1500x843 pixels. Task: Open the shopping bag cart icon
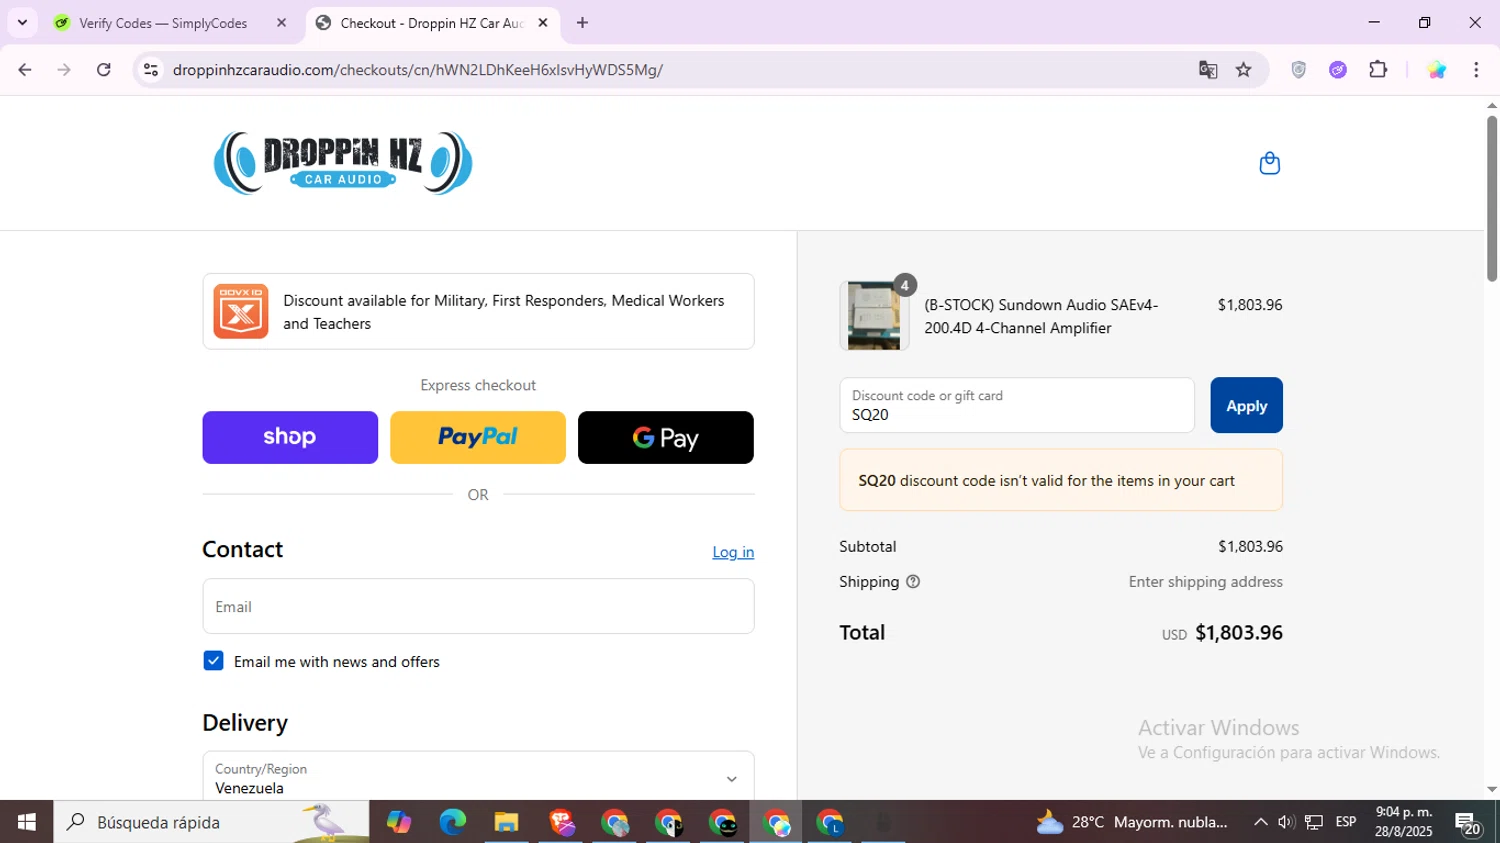[x=1269, y=163]
